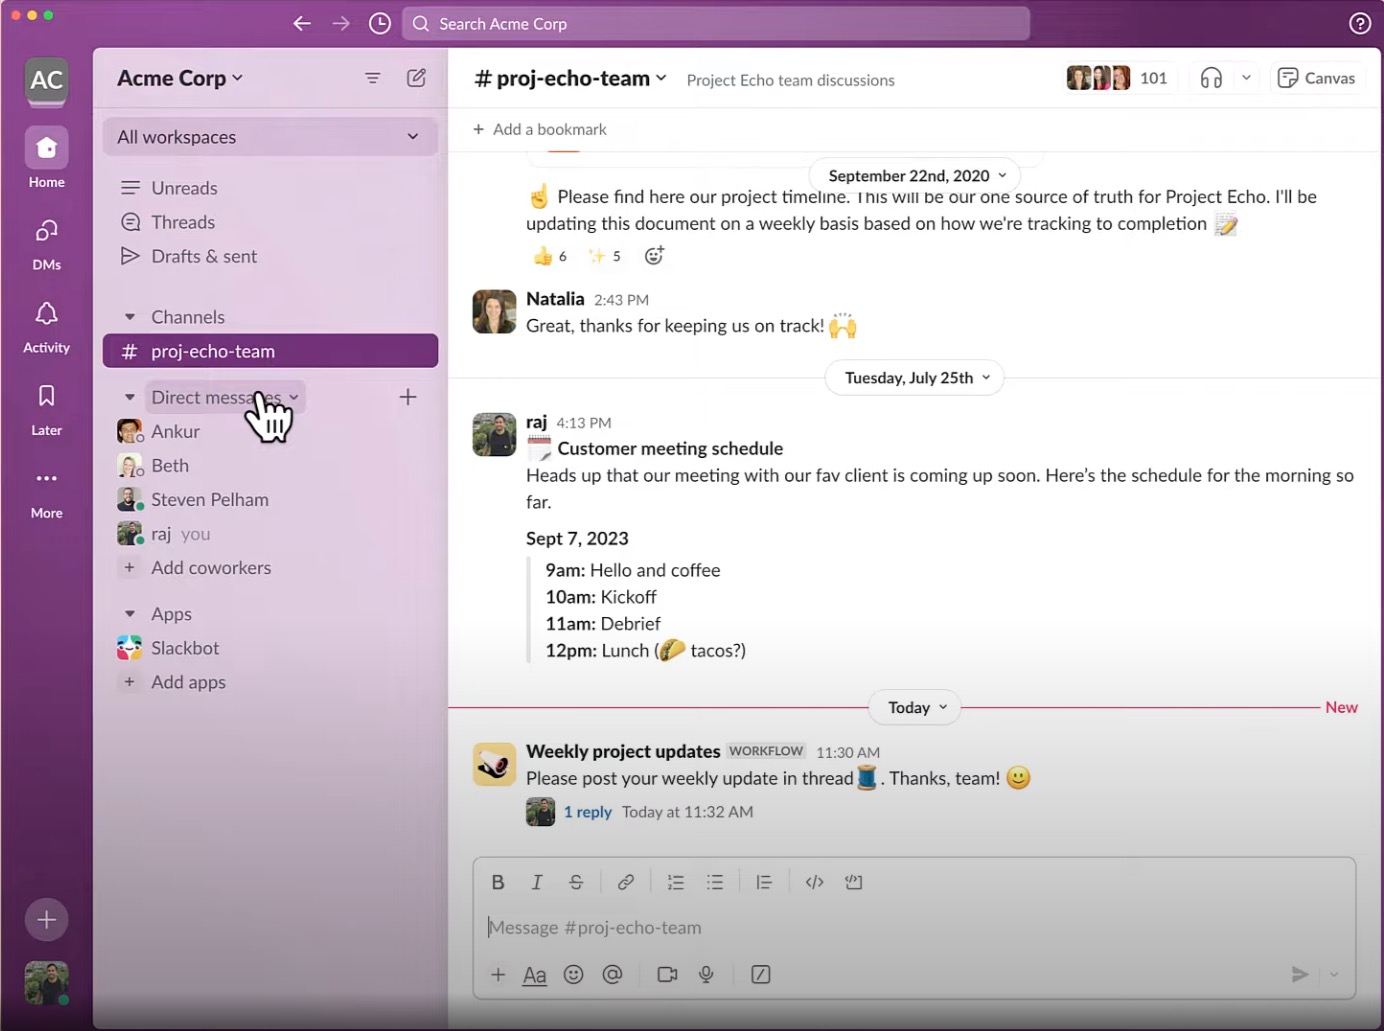Collapse the Apps section
Viewport: 1384px width, 1031px height.
click(130, 614)
